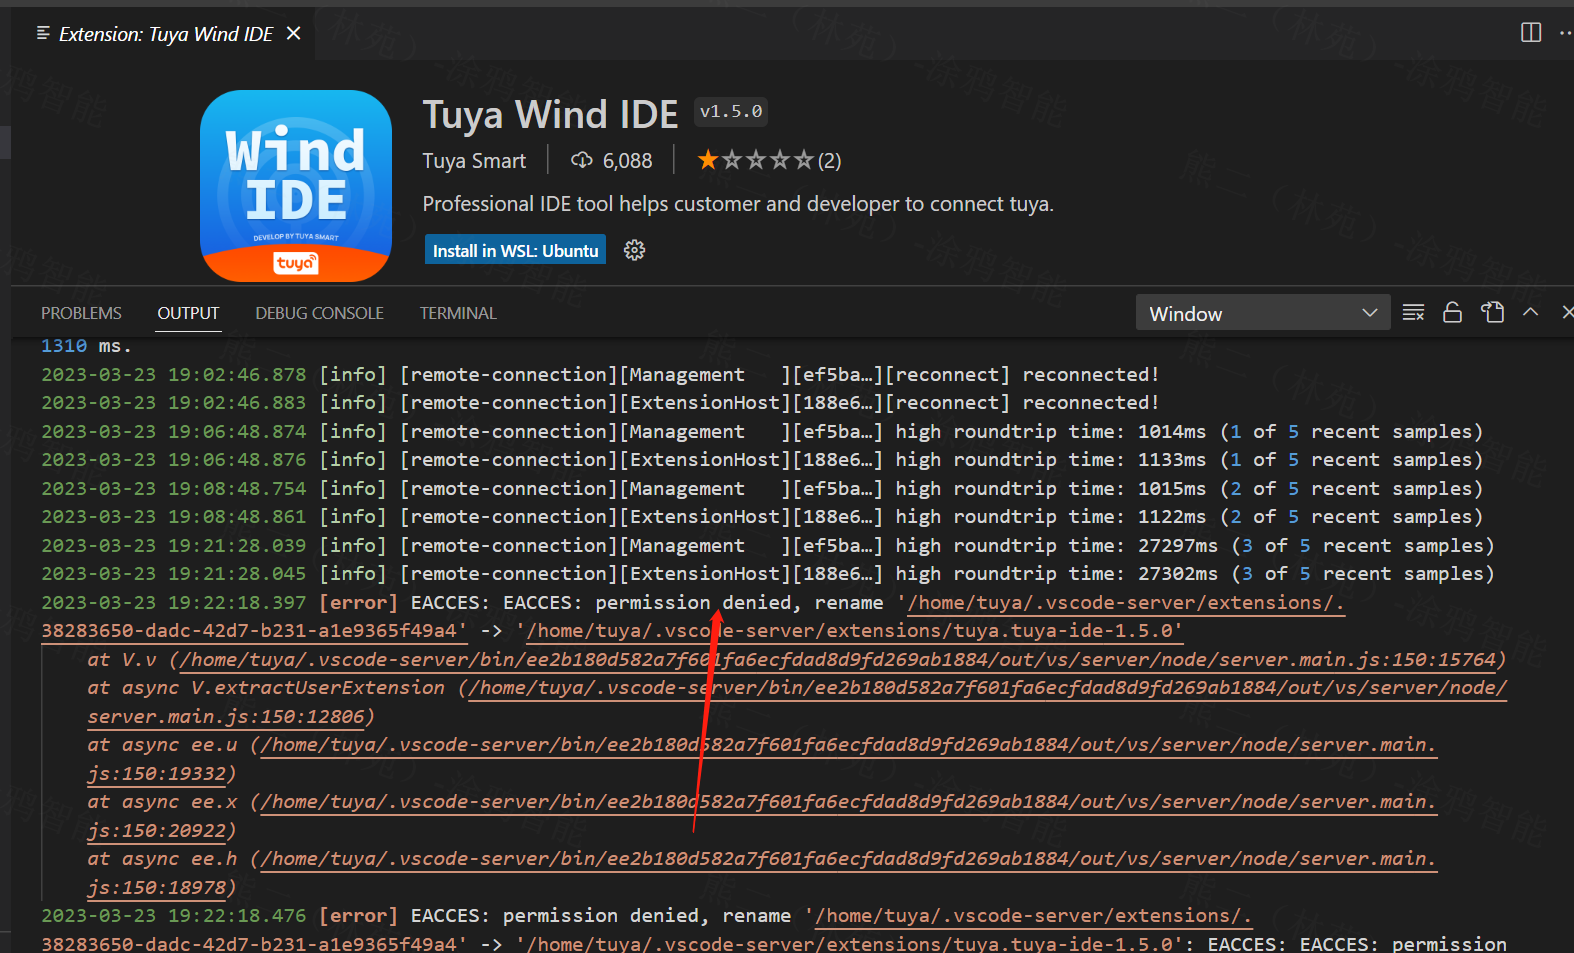The image size is (1574, 953).
Task: Click the 1310 ms. output line
Action: (86, 346)
